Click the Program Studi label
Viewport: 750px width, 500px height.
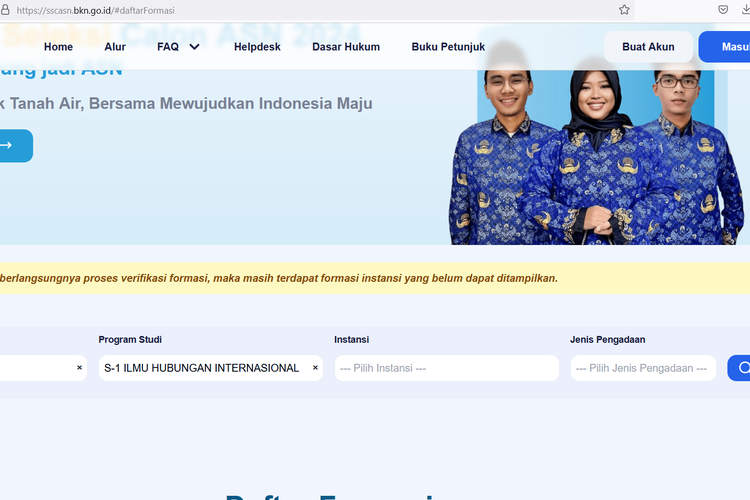click(x=130, y=340)
